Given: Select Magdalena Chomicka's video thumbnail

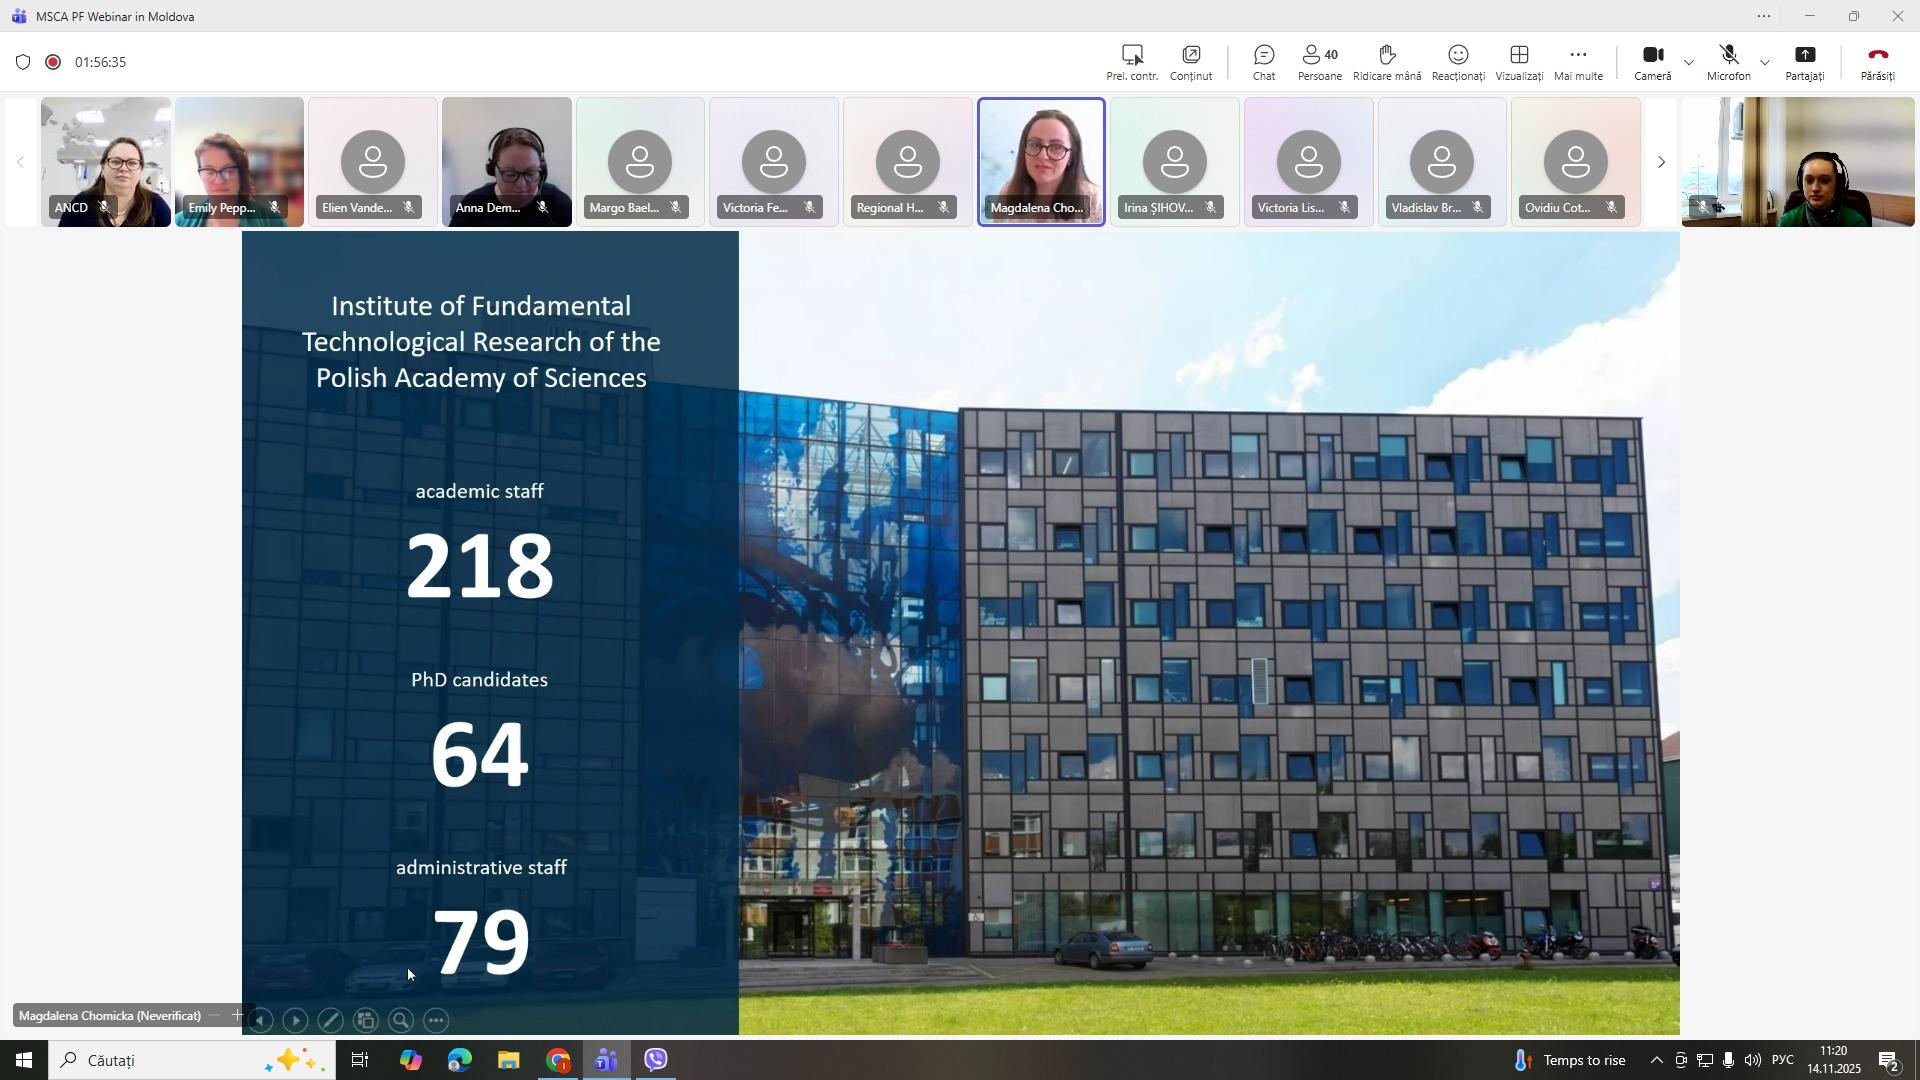Looking at the screenshot, I should [1041, 162].
